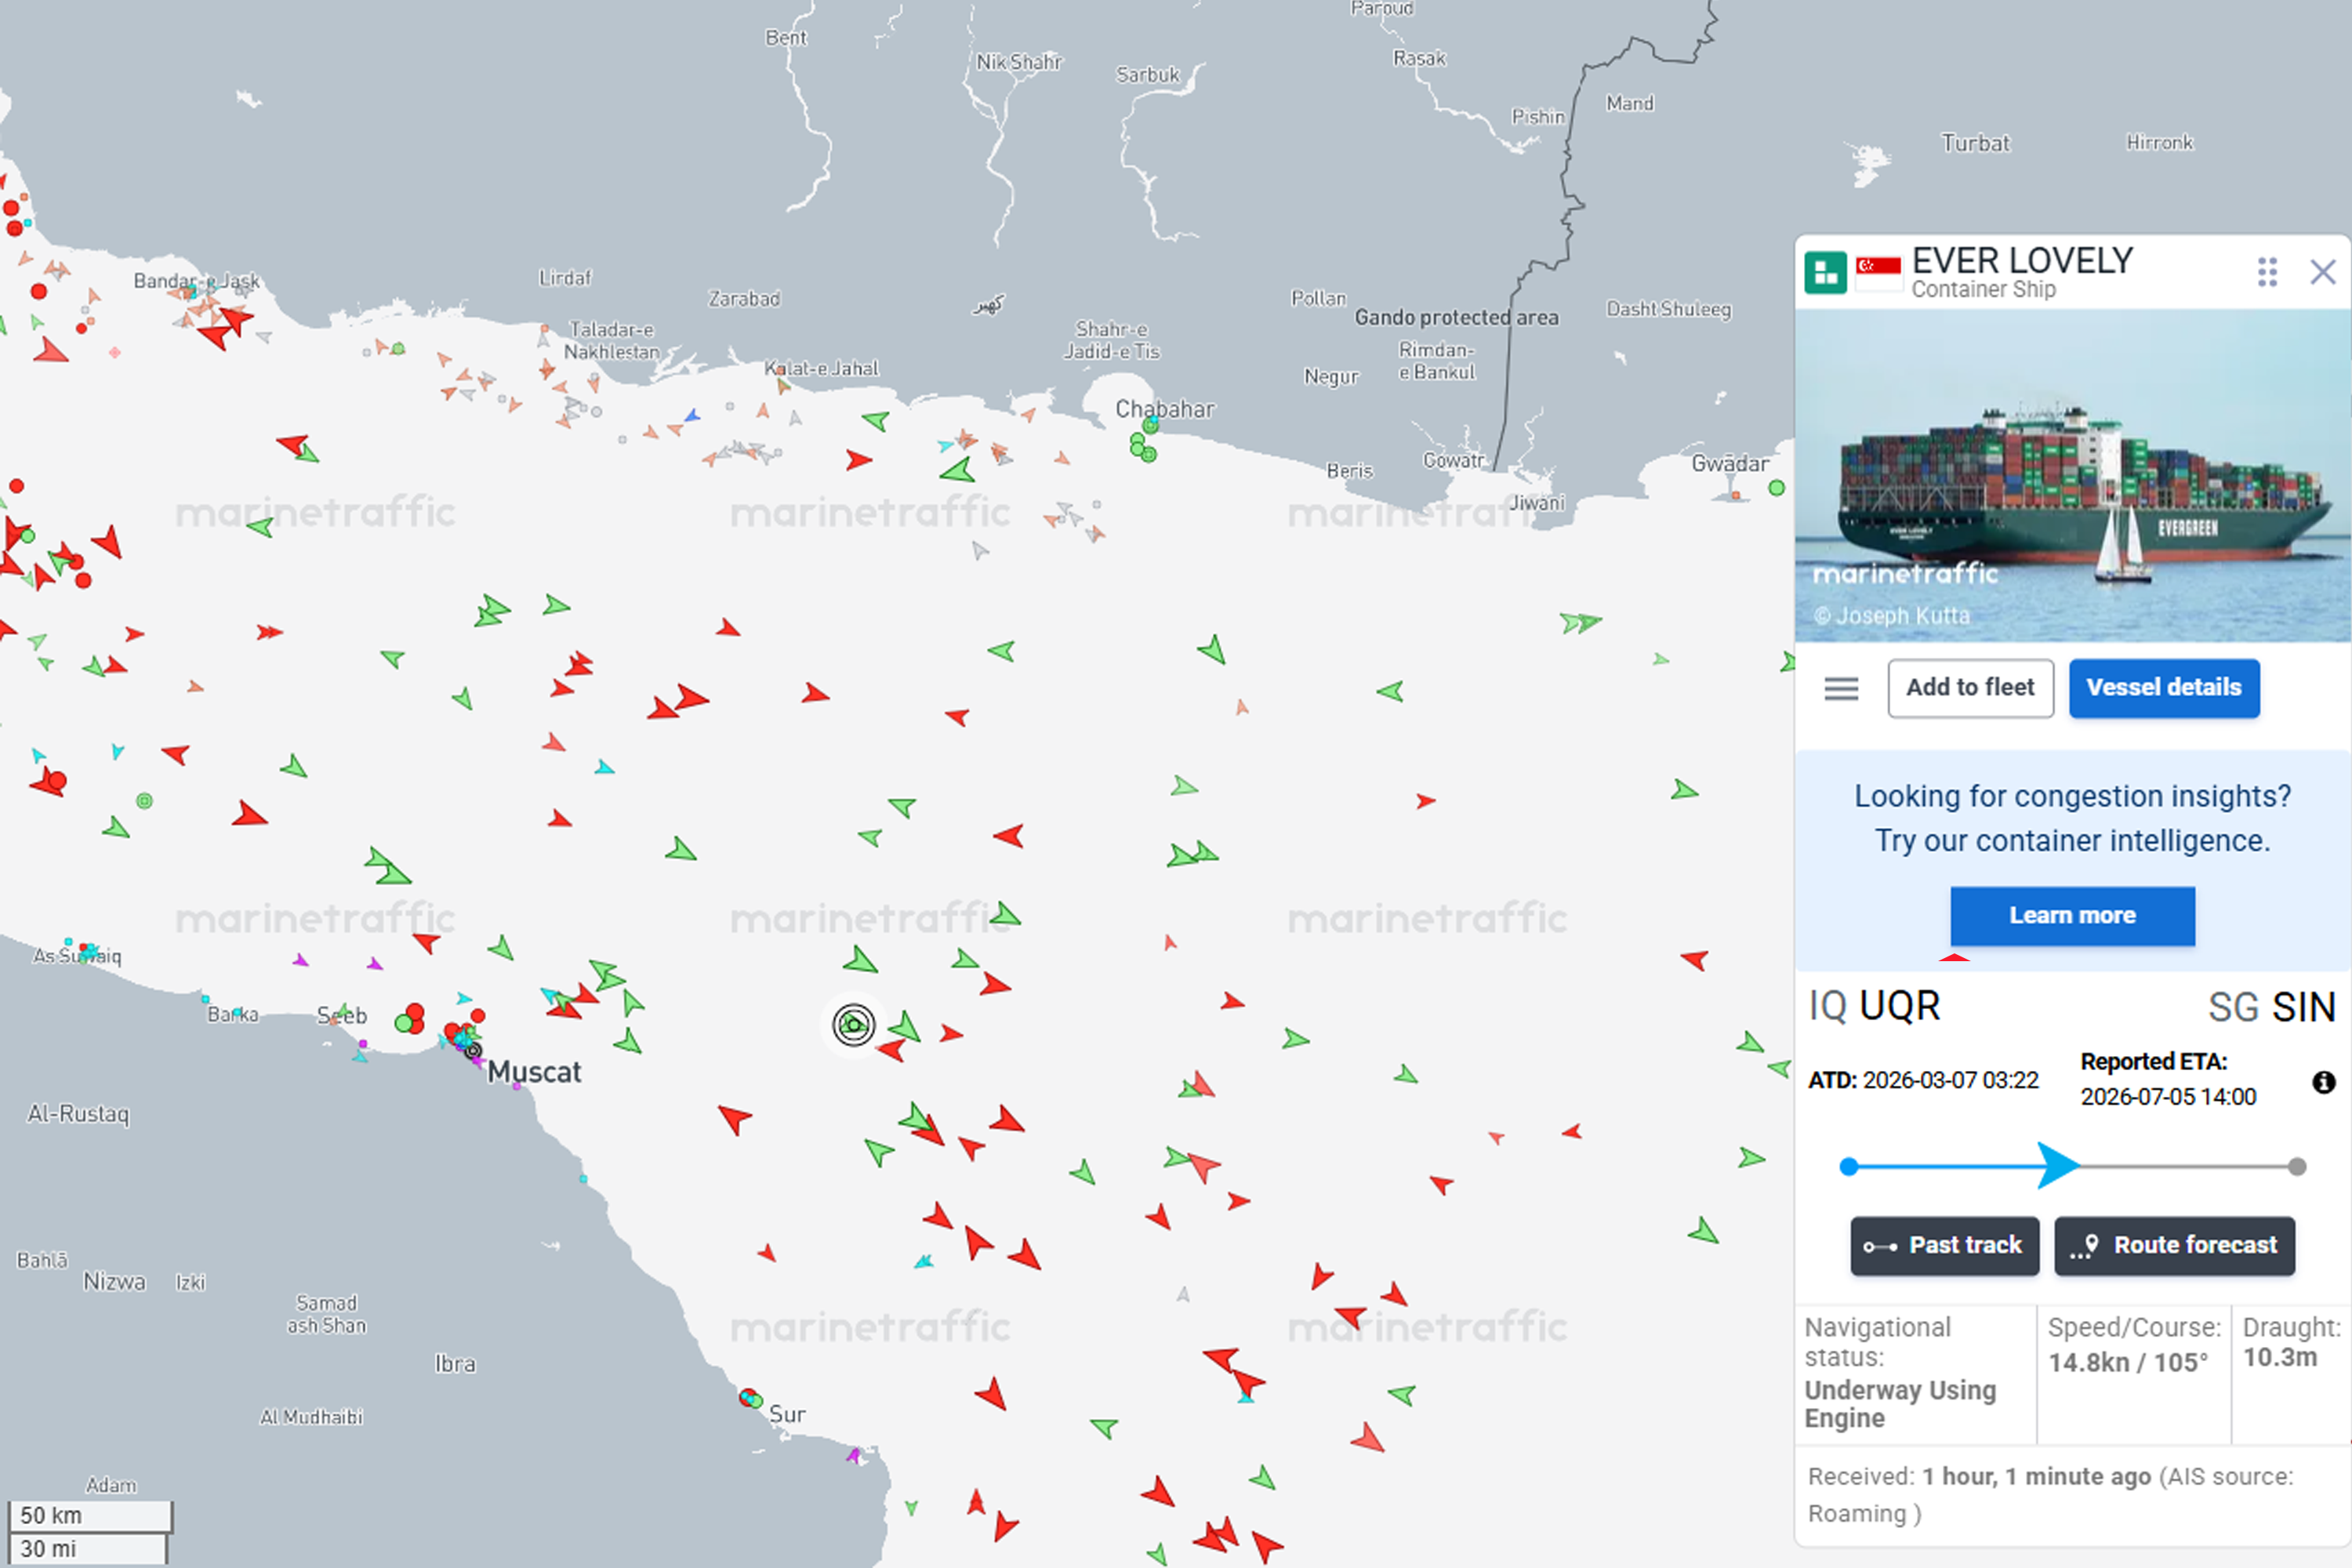Click the Gando protected area label
The height and width of the screenshot is (1568, 2352).
[1456, 317]
